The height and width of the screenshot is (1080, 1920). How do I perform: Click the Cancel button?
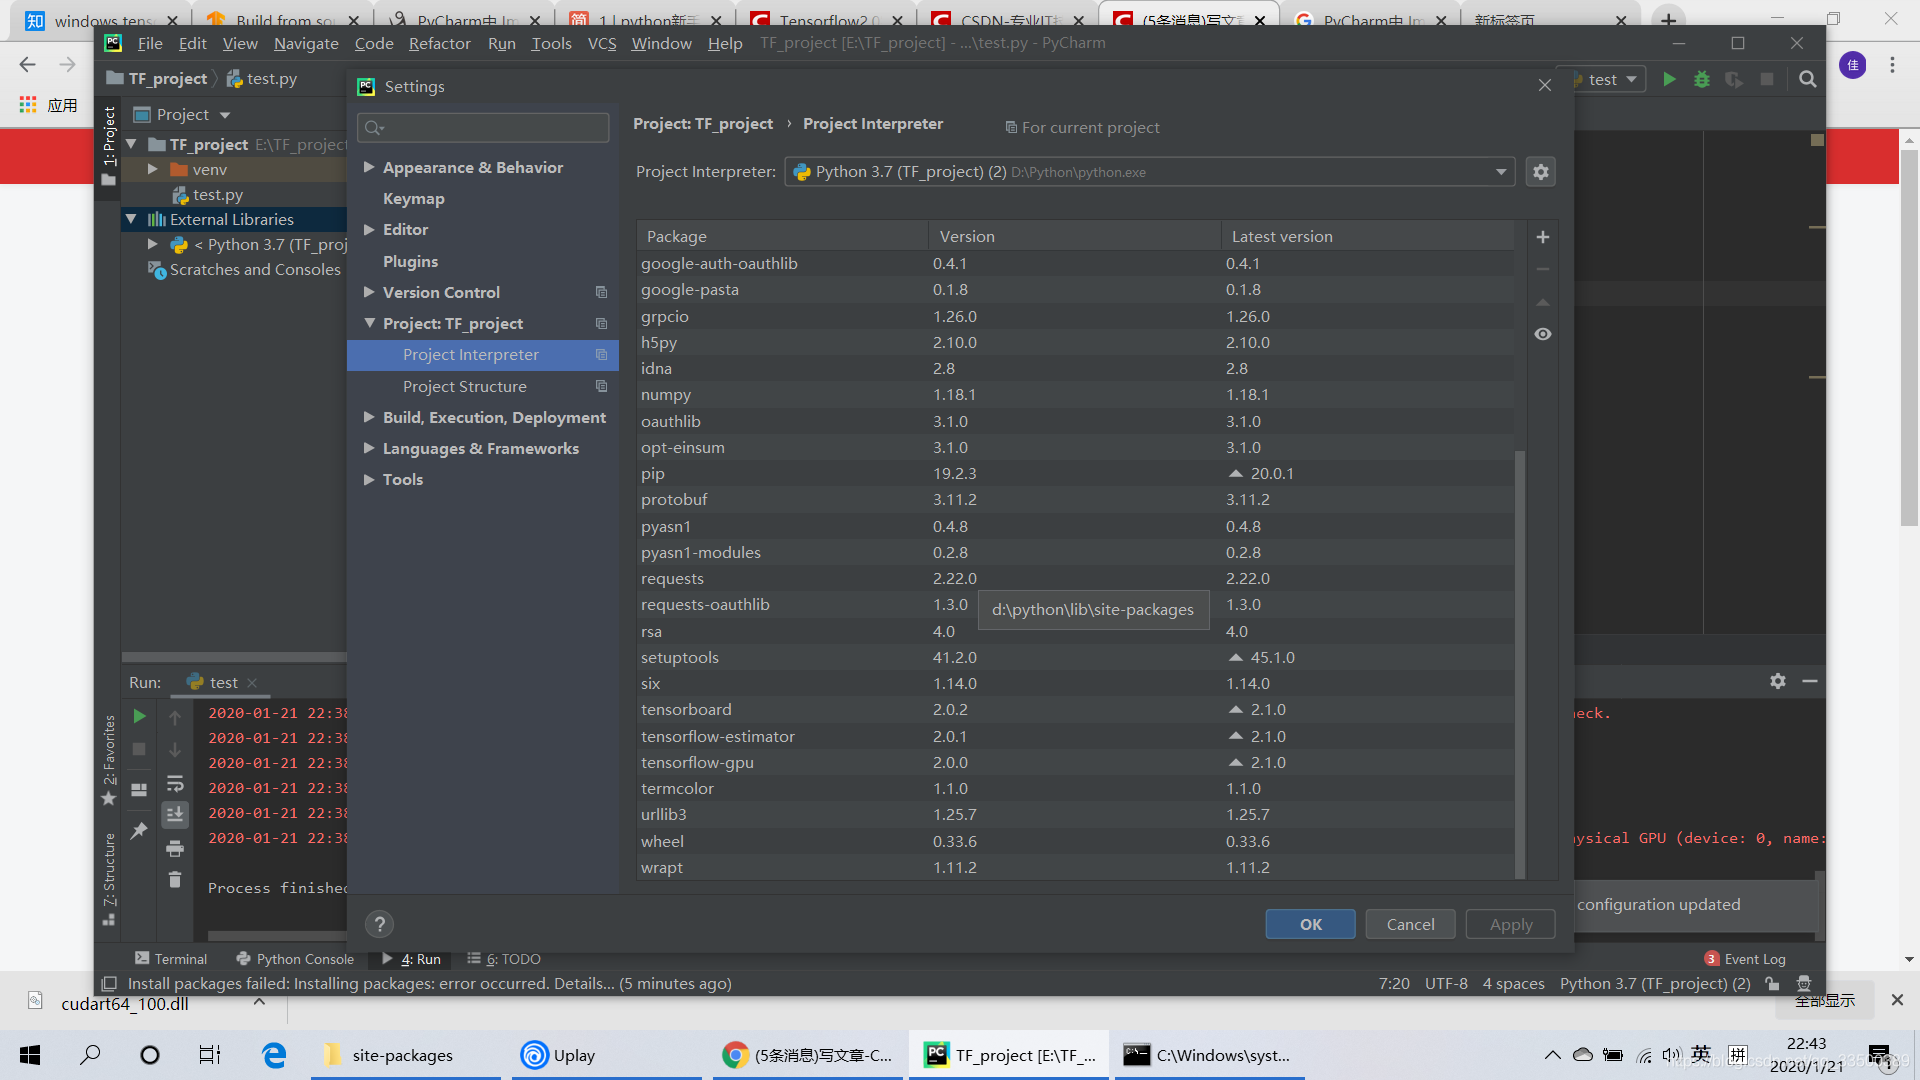tap(1410, 924)
